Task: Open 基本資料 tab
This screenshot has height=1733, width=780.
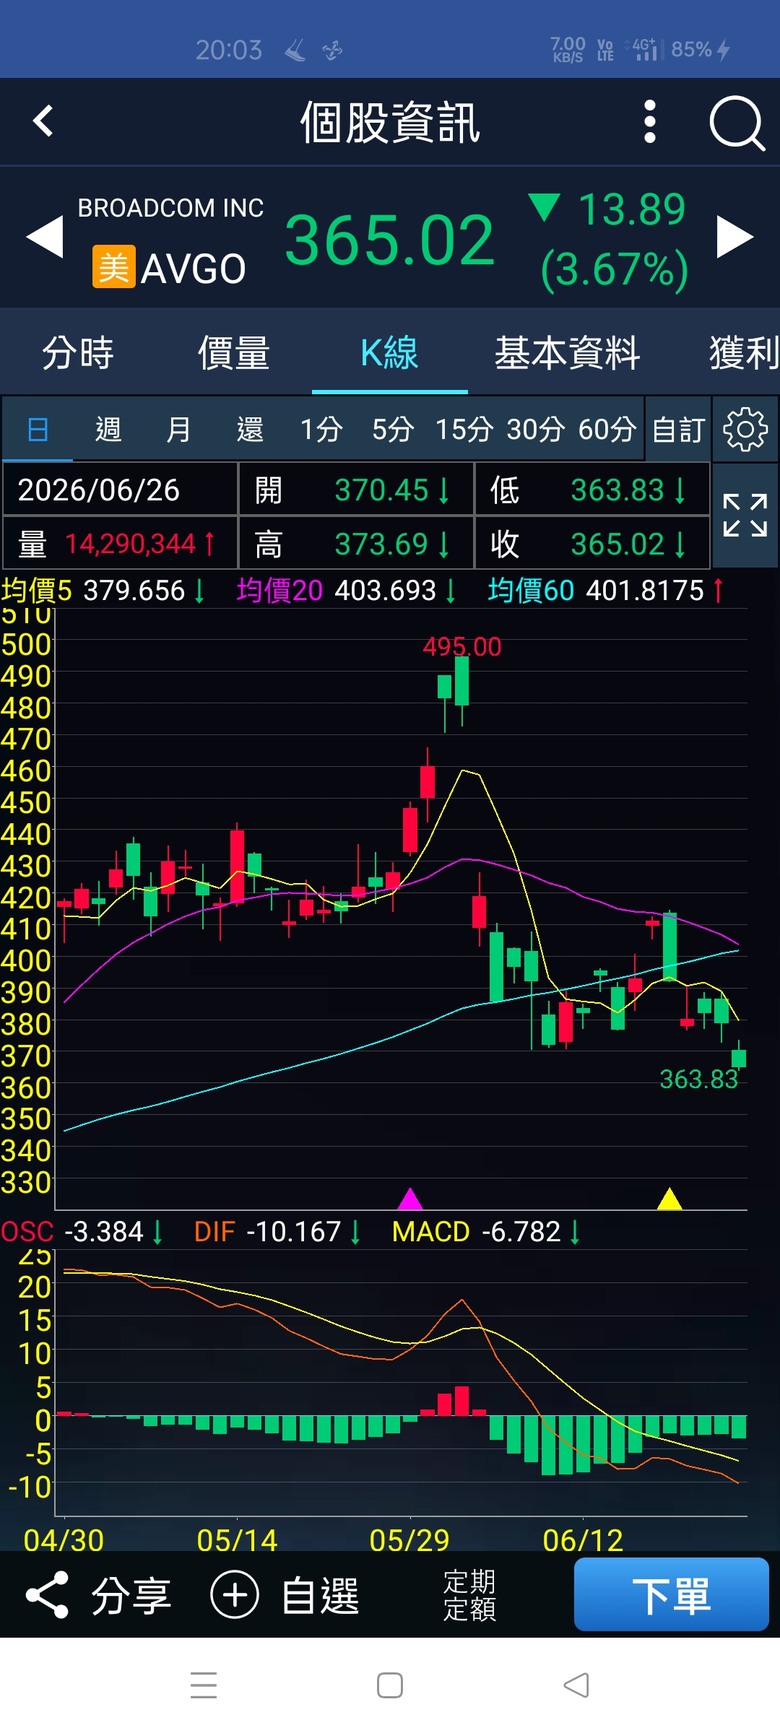Action: (567, 353)
